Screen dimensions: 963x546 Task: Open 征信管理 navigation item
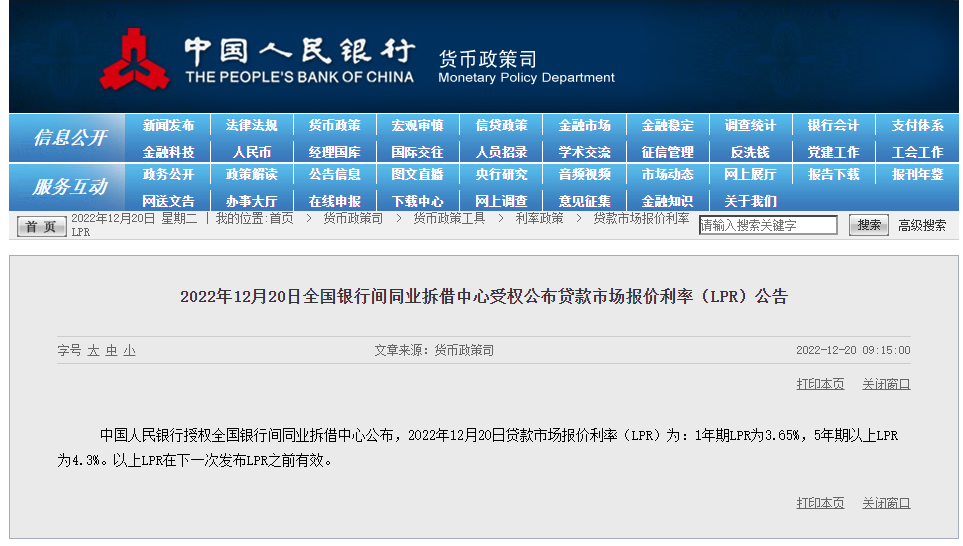point(668,152)
